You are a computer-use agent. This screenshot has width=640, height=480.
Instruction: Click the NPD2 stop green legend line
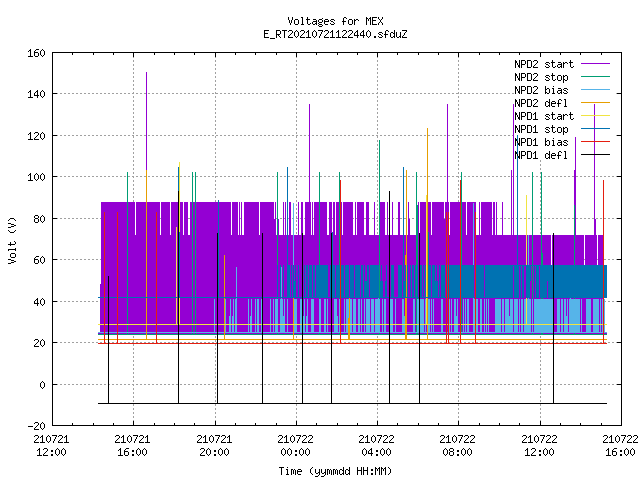pyautogui.click(x=595, y=77)
